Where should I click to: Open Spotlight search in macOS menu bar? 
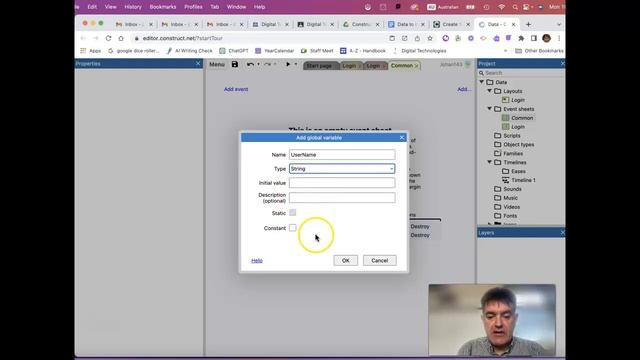pos(515,7)
